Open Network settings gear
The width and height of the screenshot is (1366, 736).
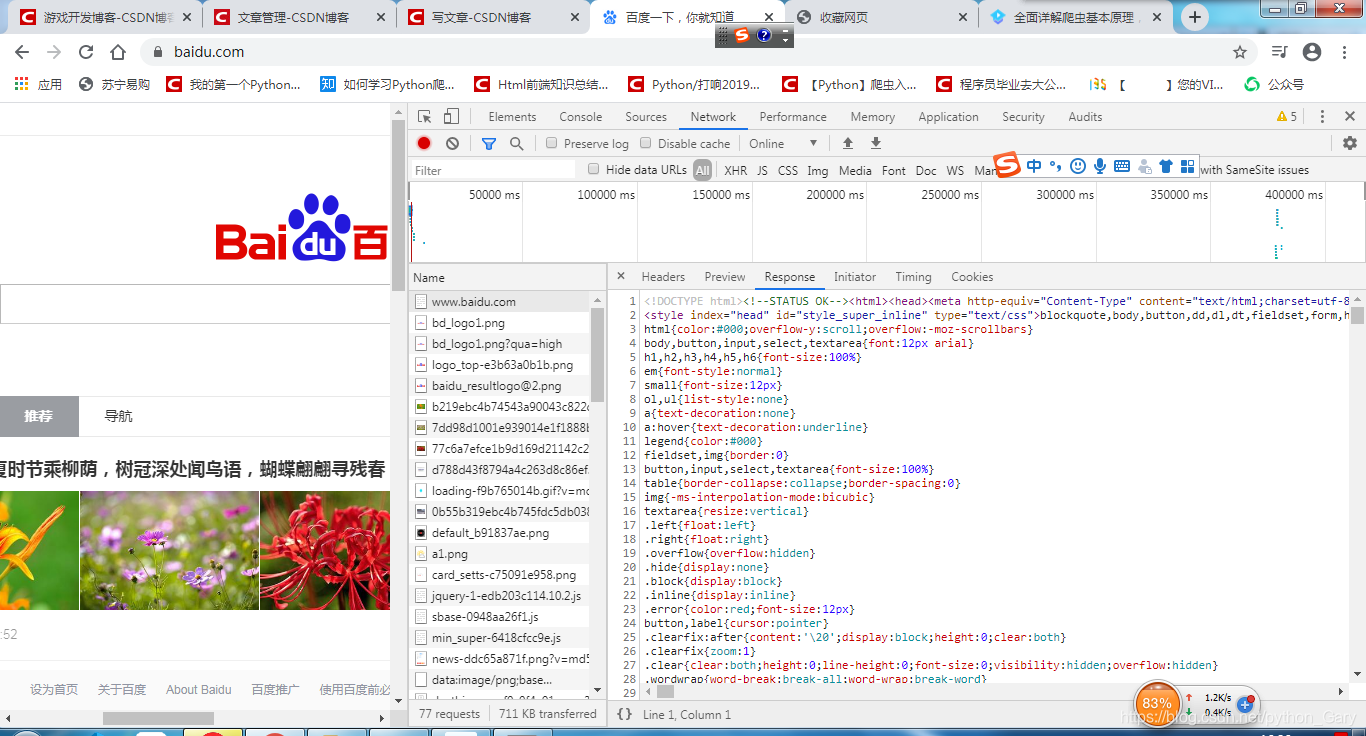[1350, 143]
